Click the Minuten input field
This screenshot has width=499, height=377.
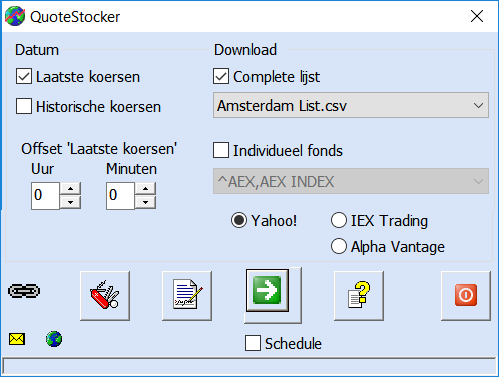tap(120, 196)
